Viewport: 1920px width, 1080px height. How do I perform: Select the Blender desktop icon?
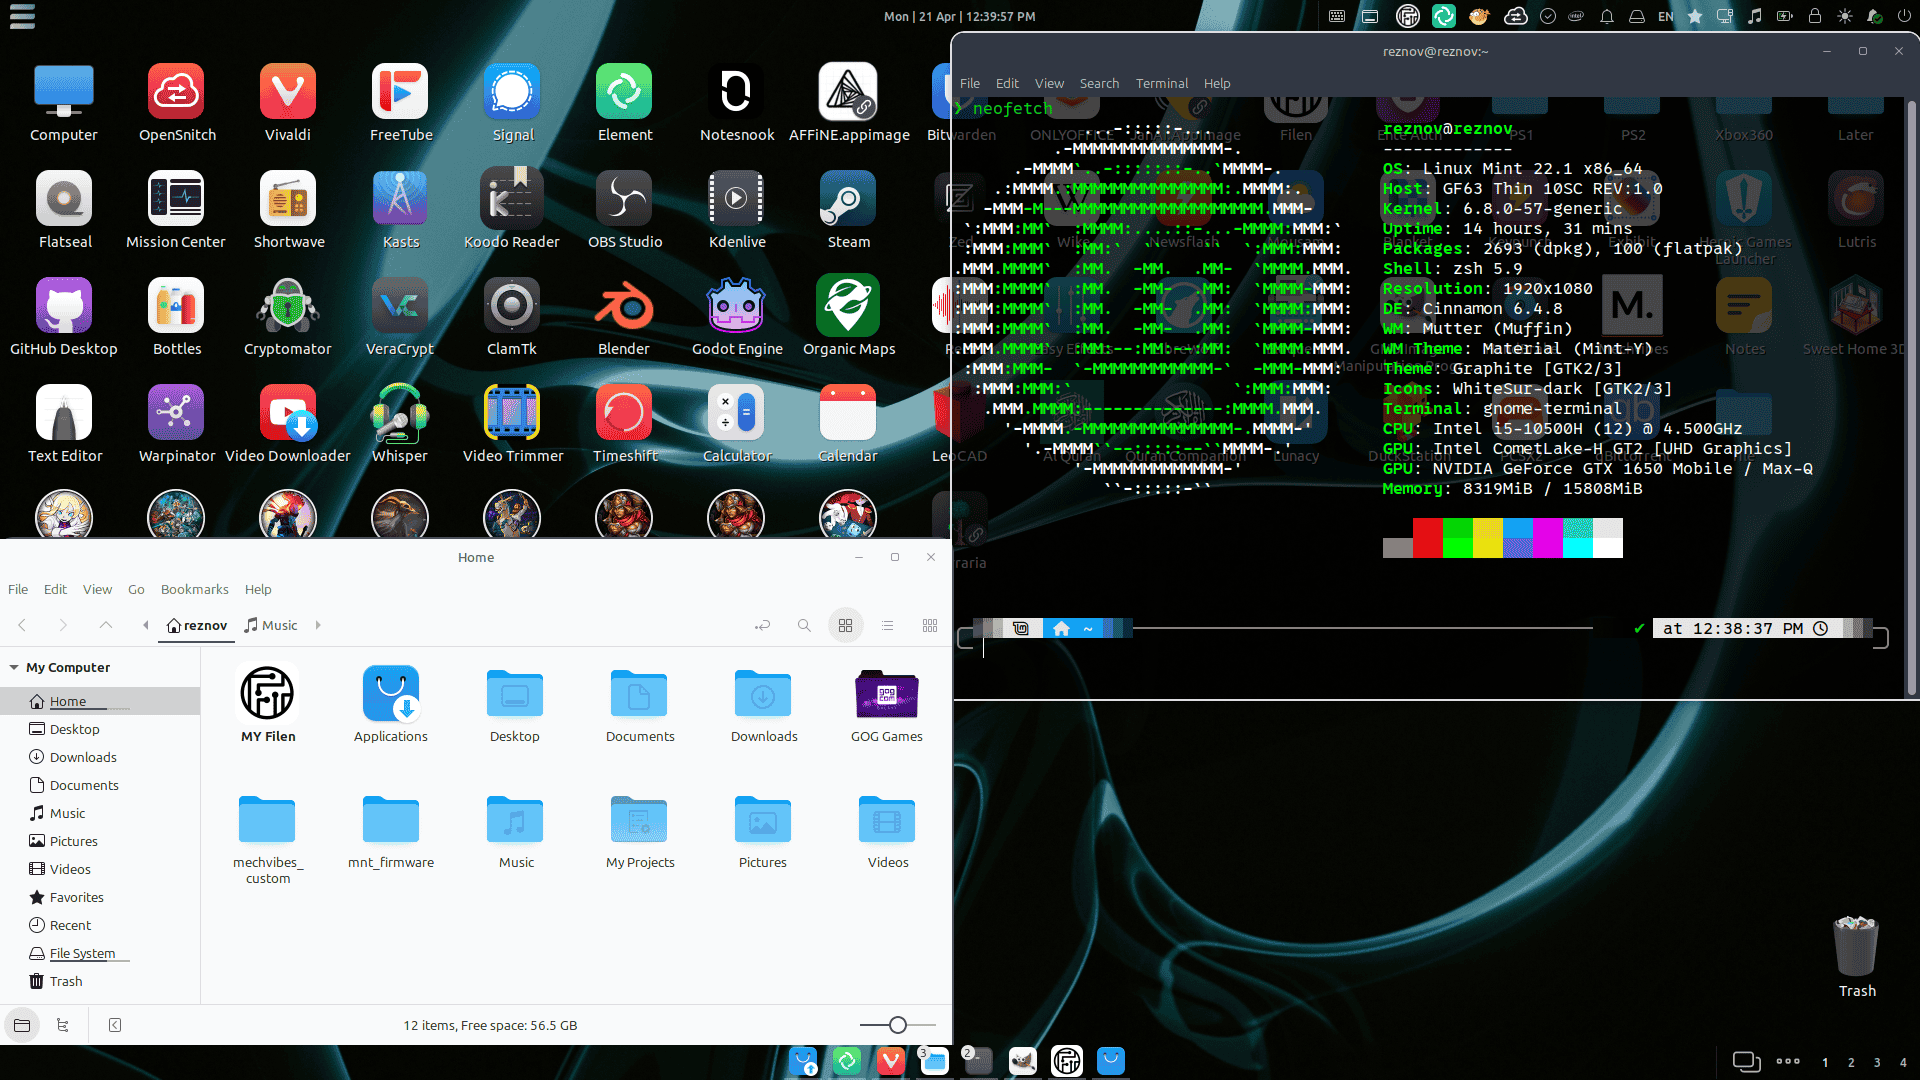624,317
